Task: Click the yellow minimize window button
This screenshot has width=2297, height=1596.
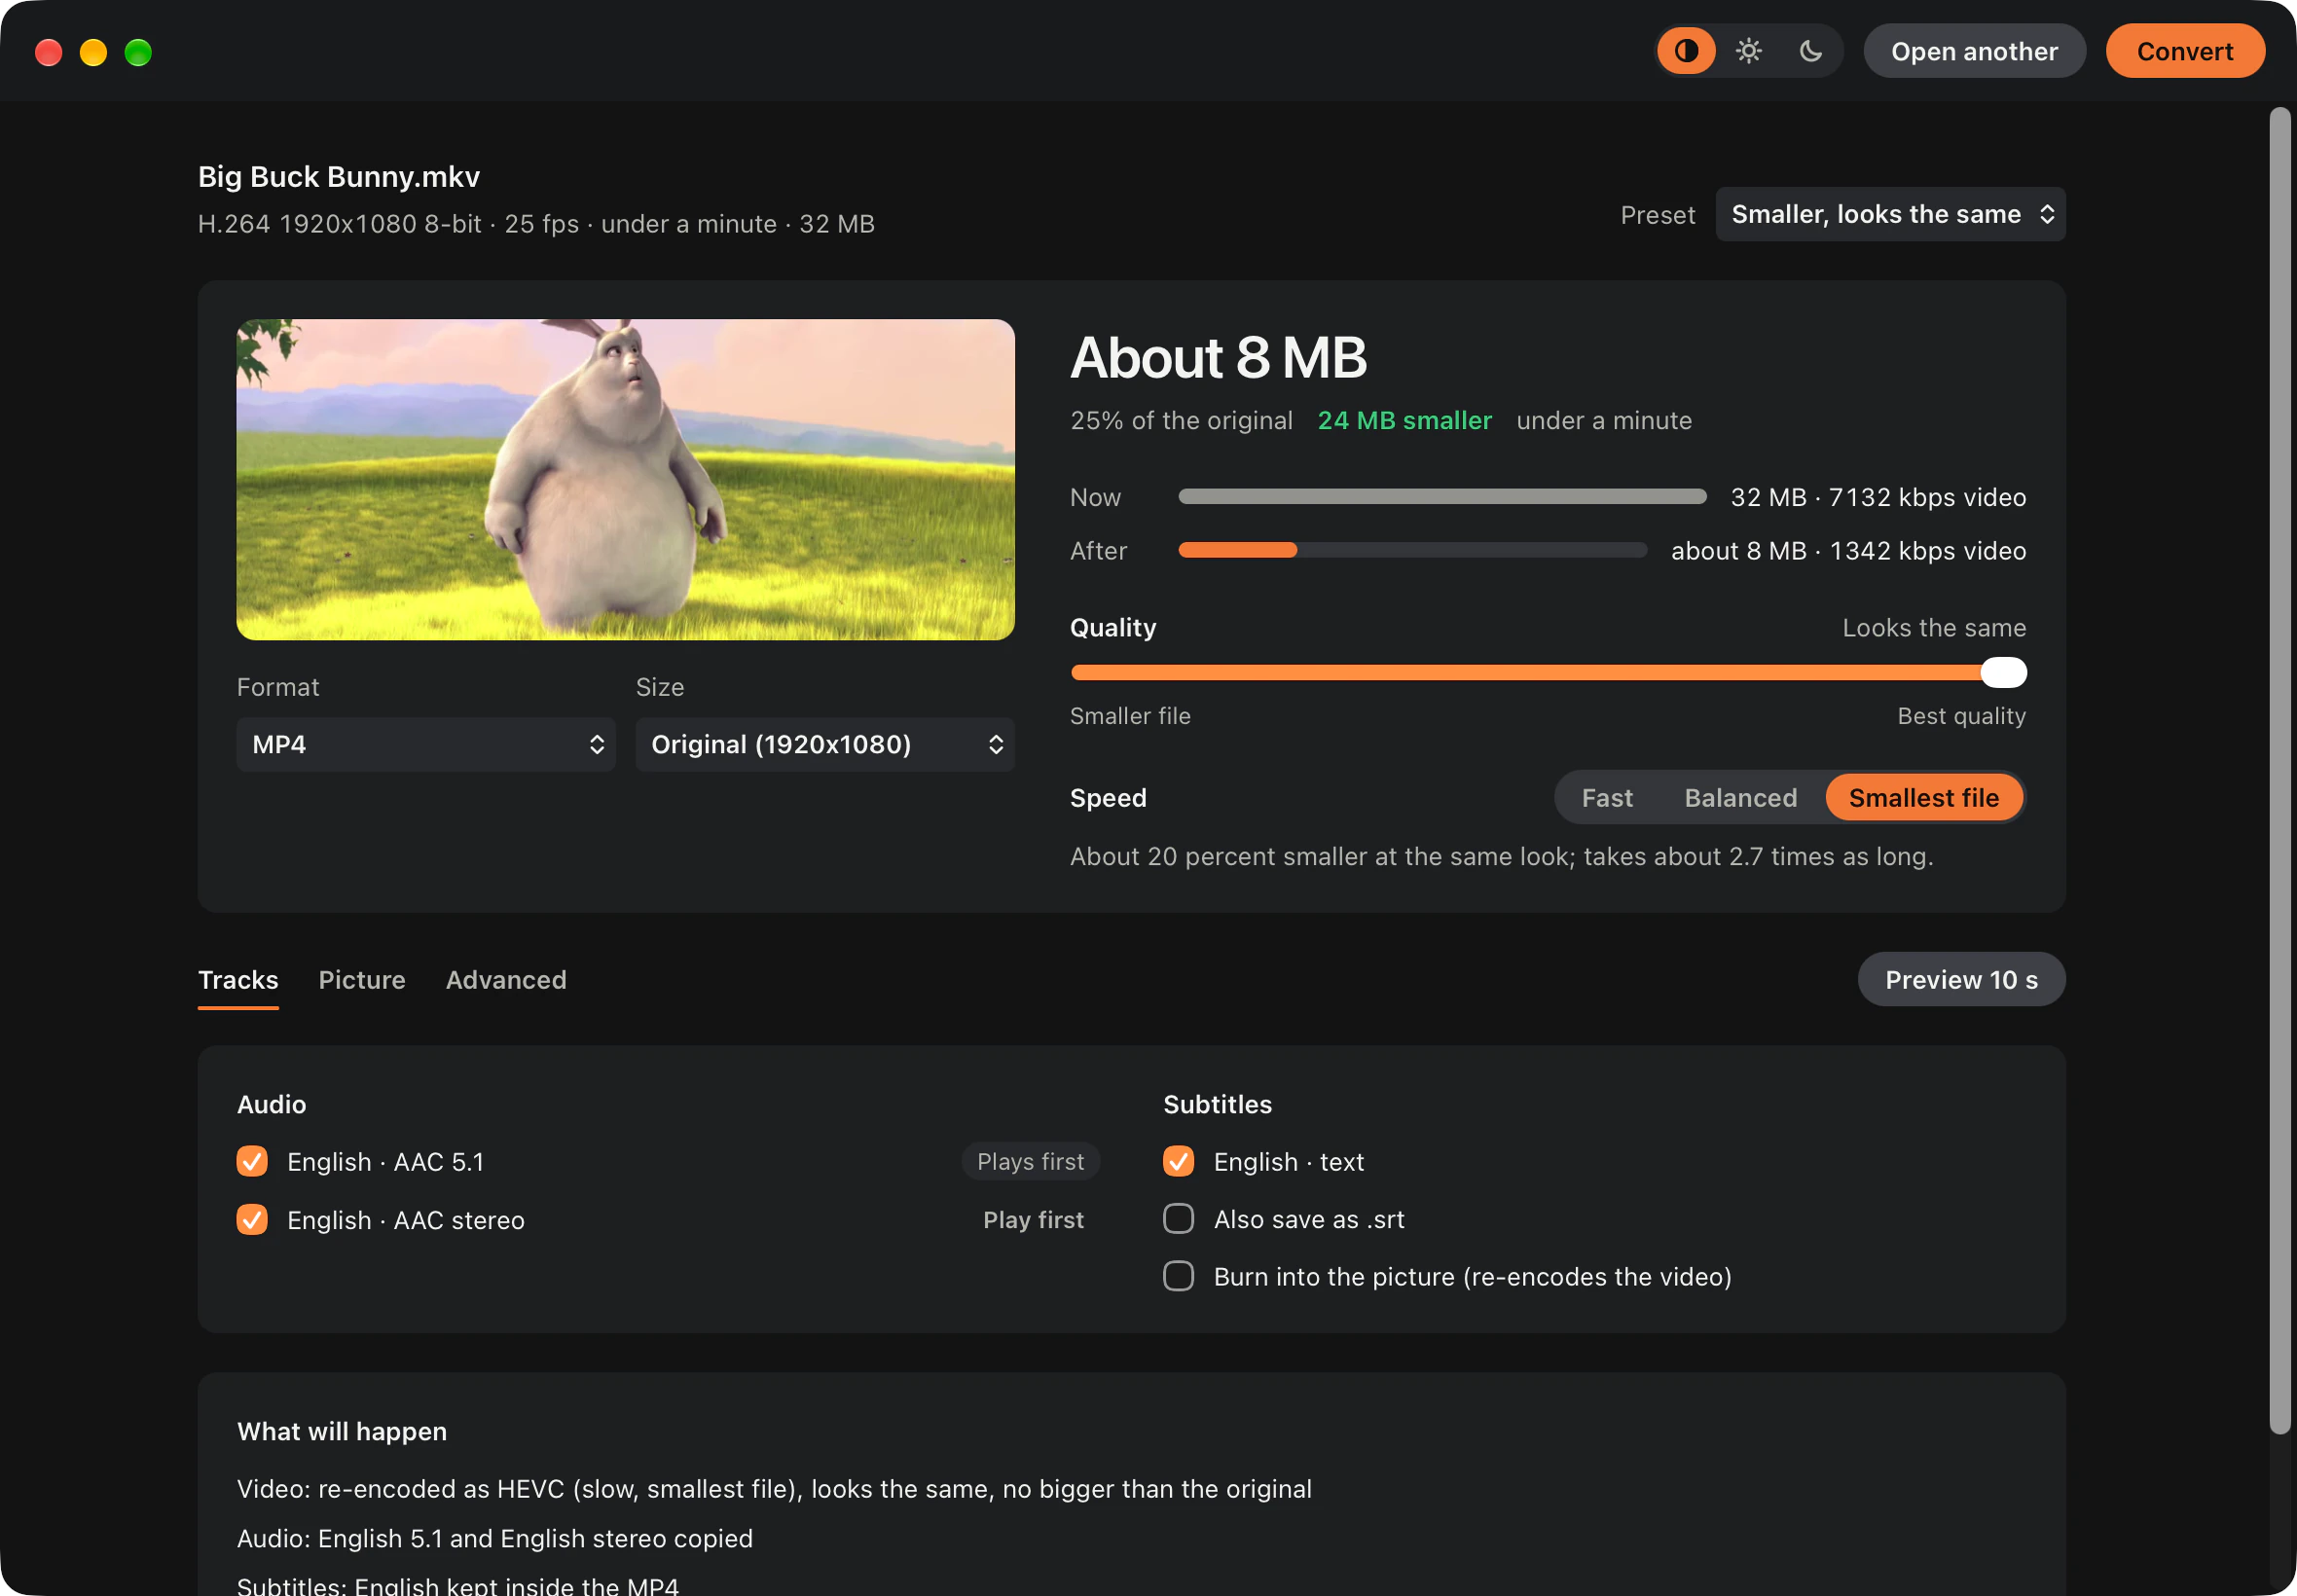Action: click(x=93, y=52)
